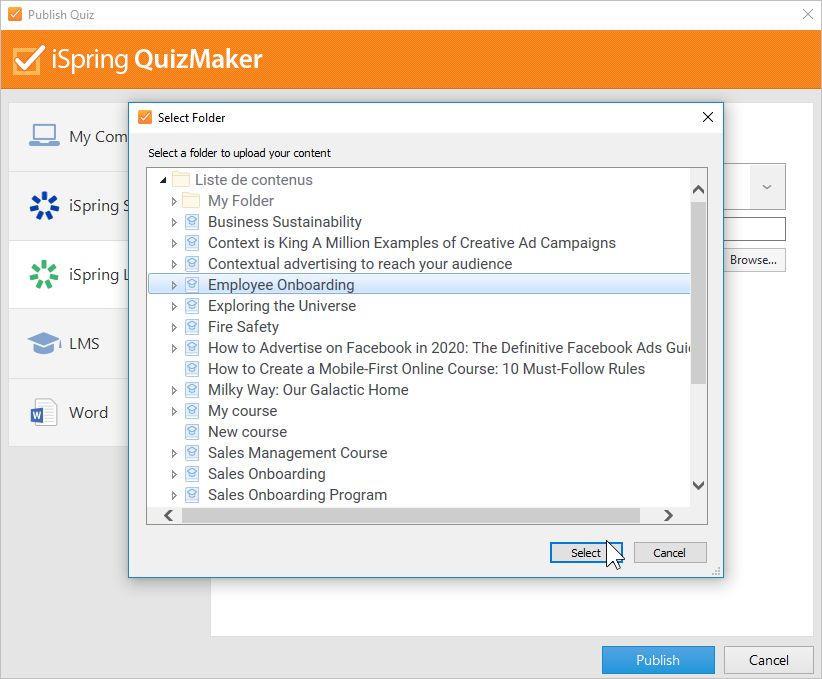Click the Business Sustainability course icon
This screenshot has width=822, height=679.
192,222
